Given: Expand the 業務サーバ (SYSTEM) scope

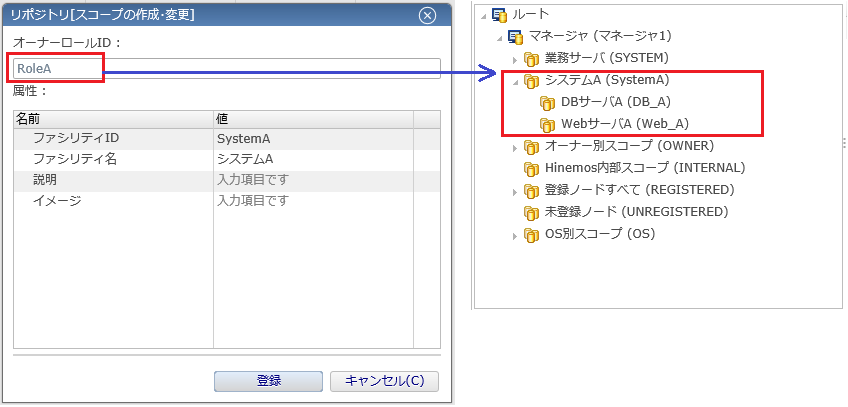Looking at the screenshot, I should coord(515,59).
